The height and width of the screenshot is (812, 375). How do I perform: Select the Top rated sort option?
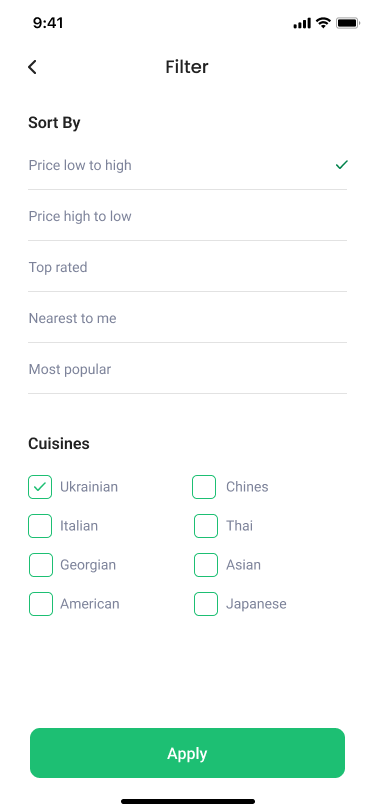pyautogui.click(x=188, y=267)
